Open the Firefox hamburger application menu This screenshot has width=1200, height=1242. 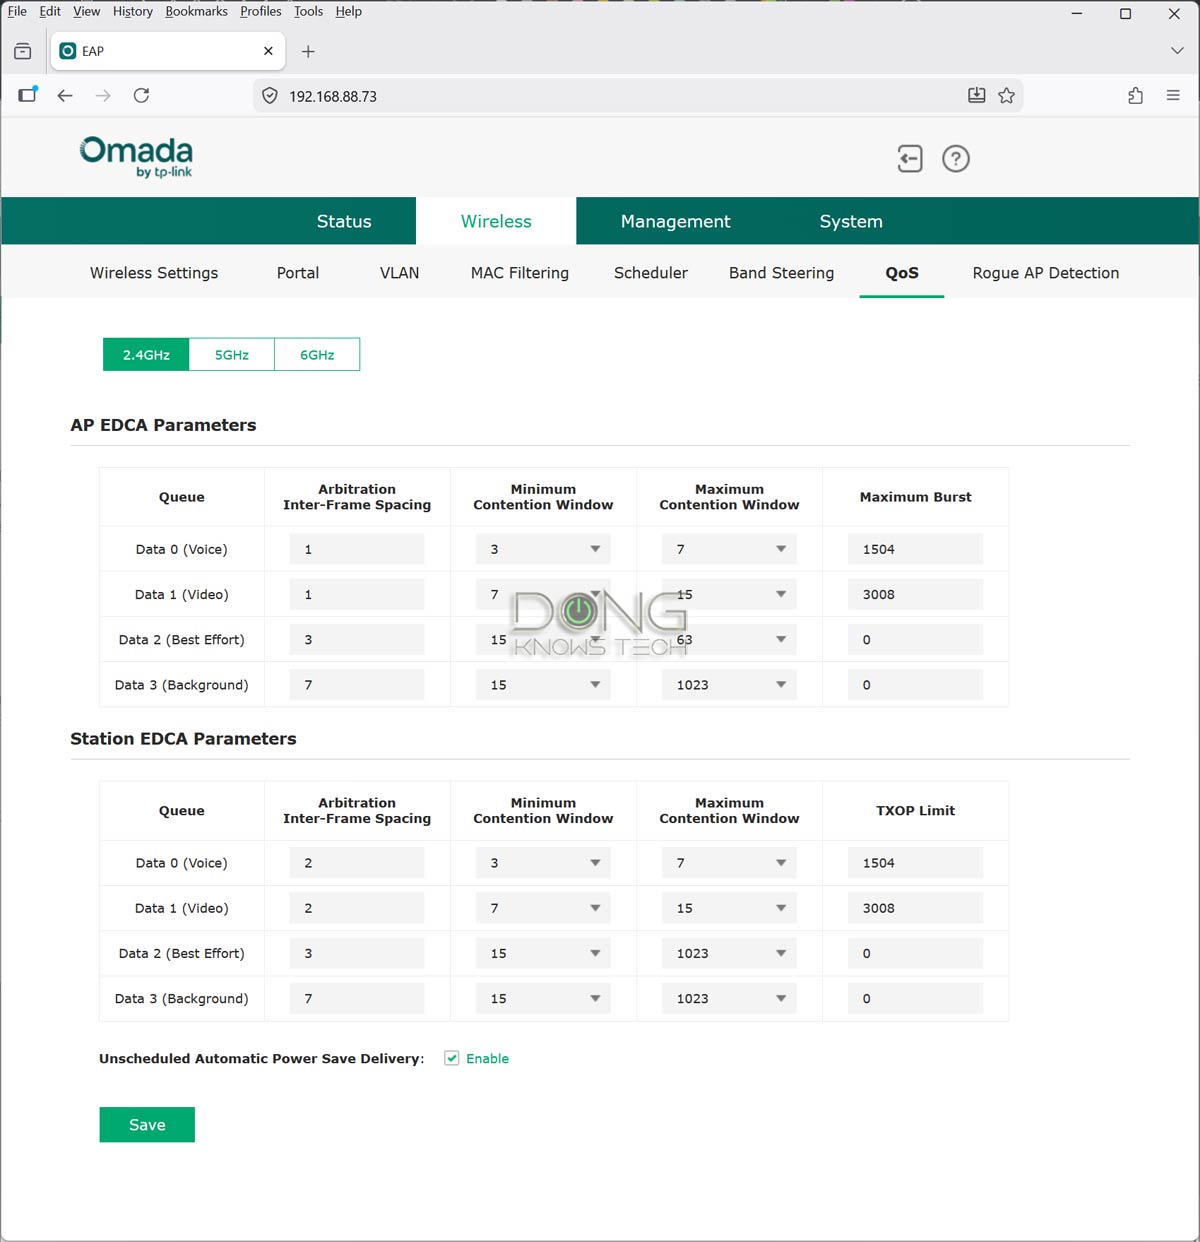pyautogui.click(x=1173, y=96)
